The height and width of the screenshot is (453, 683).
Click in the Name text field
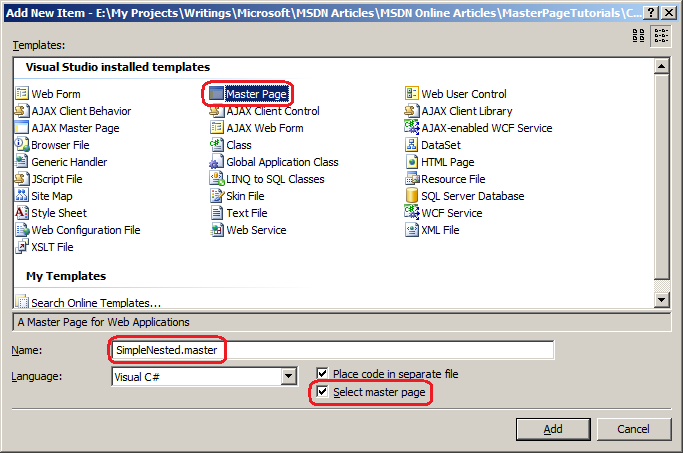click(x=332, y=350)
